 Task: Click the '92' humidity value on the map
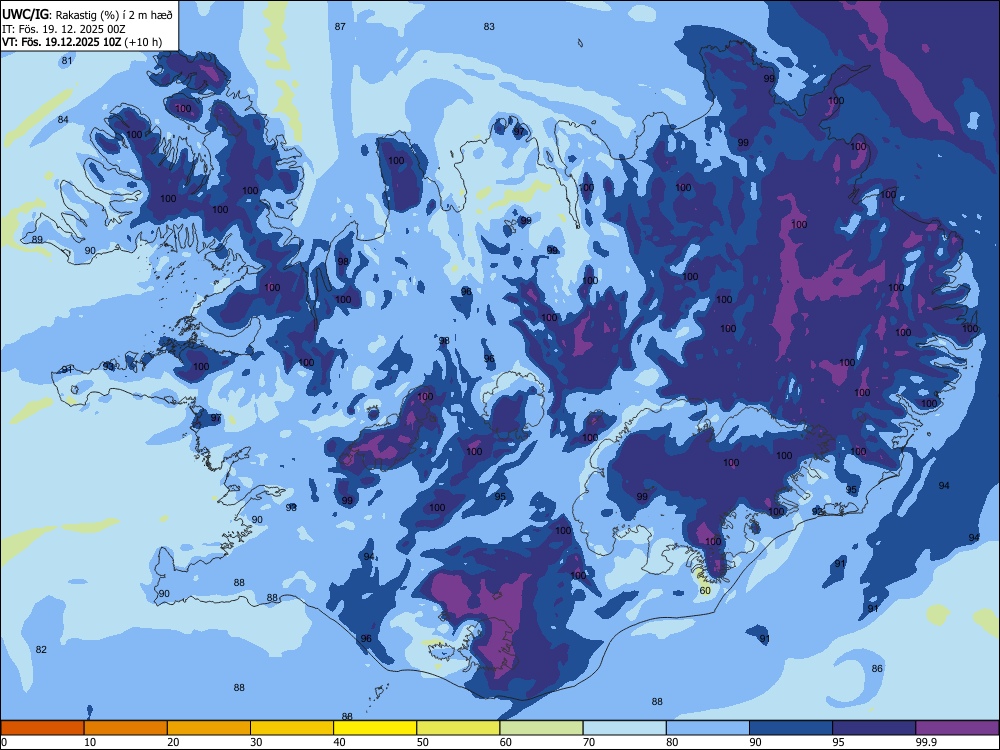pyautogui.click(x=818, y=511)
